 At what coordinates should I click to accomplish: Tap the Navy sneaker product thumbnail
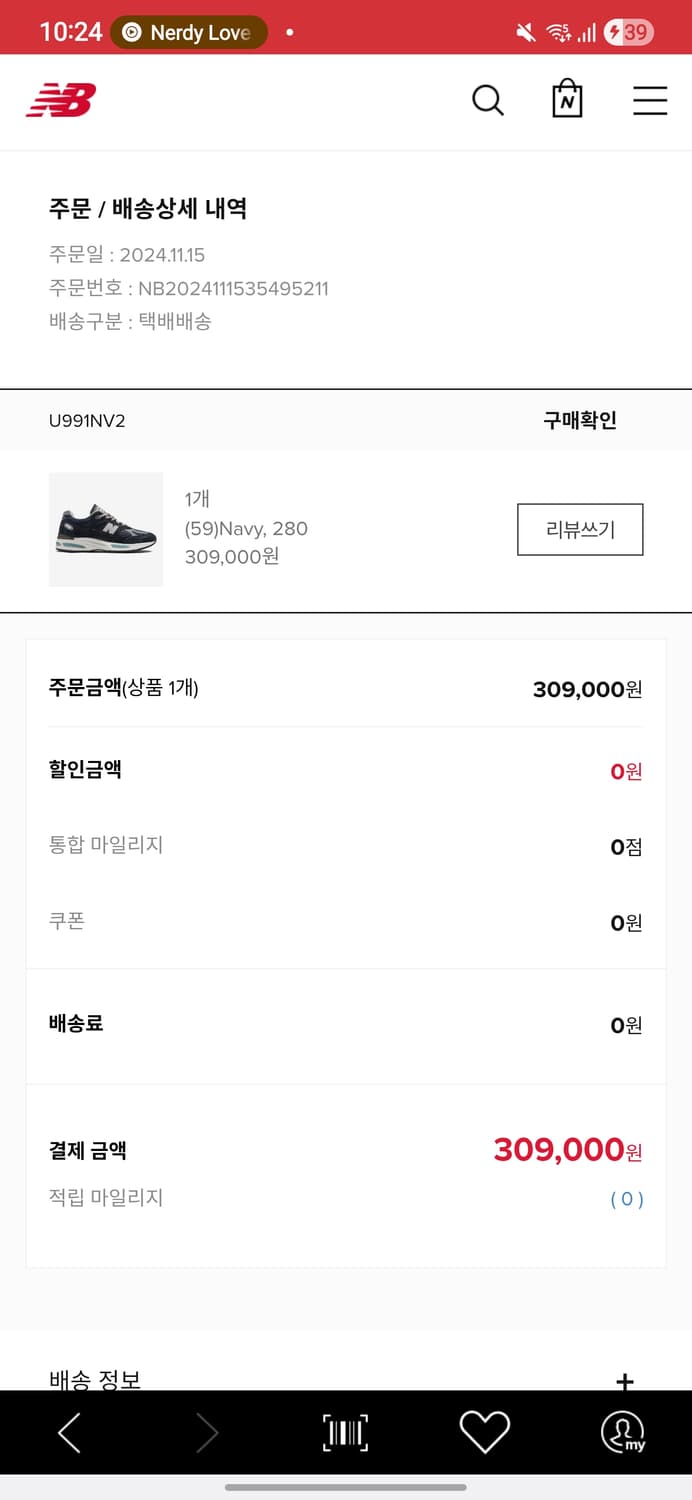(106, 530)
